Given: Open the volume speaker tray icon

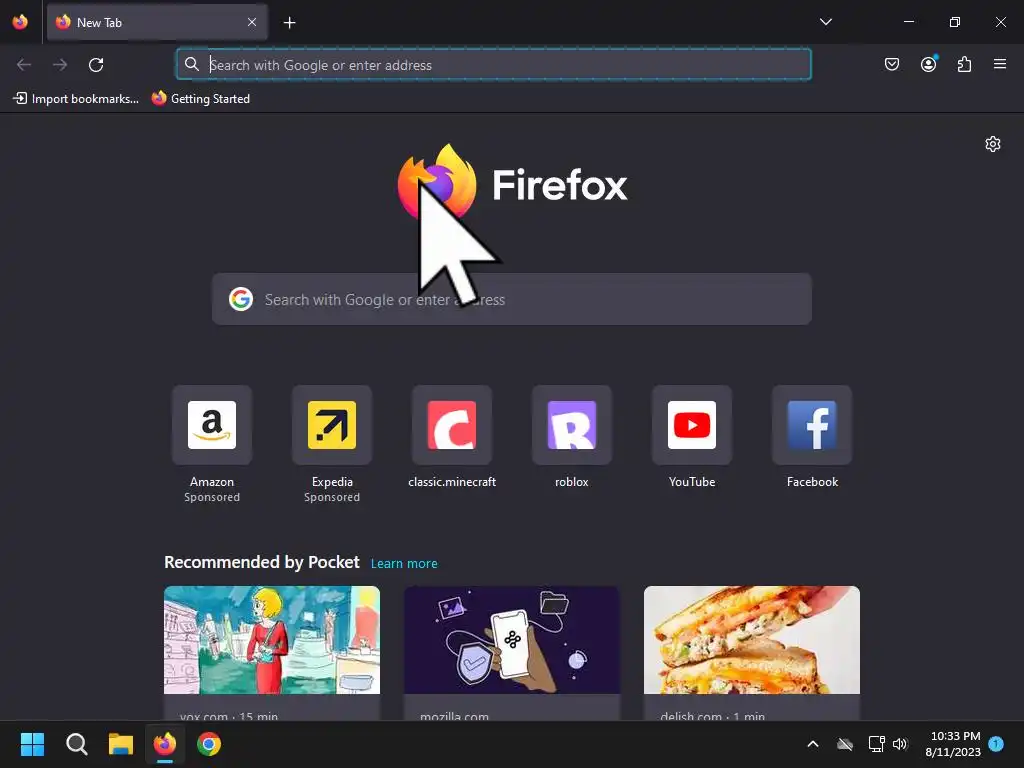Looking at the screenshot, I should point(900,744).
